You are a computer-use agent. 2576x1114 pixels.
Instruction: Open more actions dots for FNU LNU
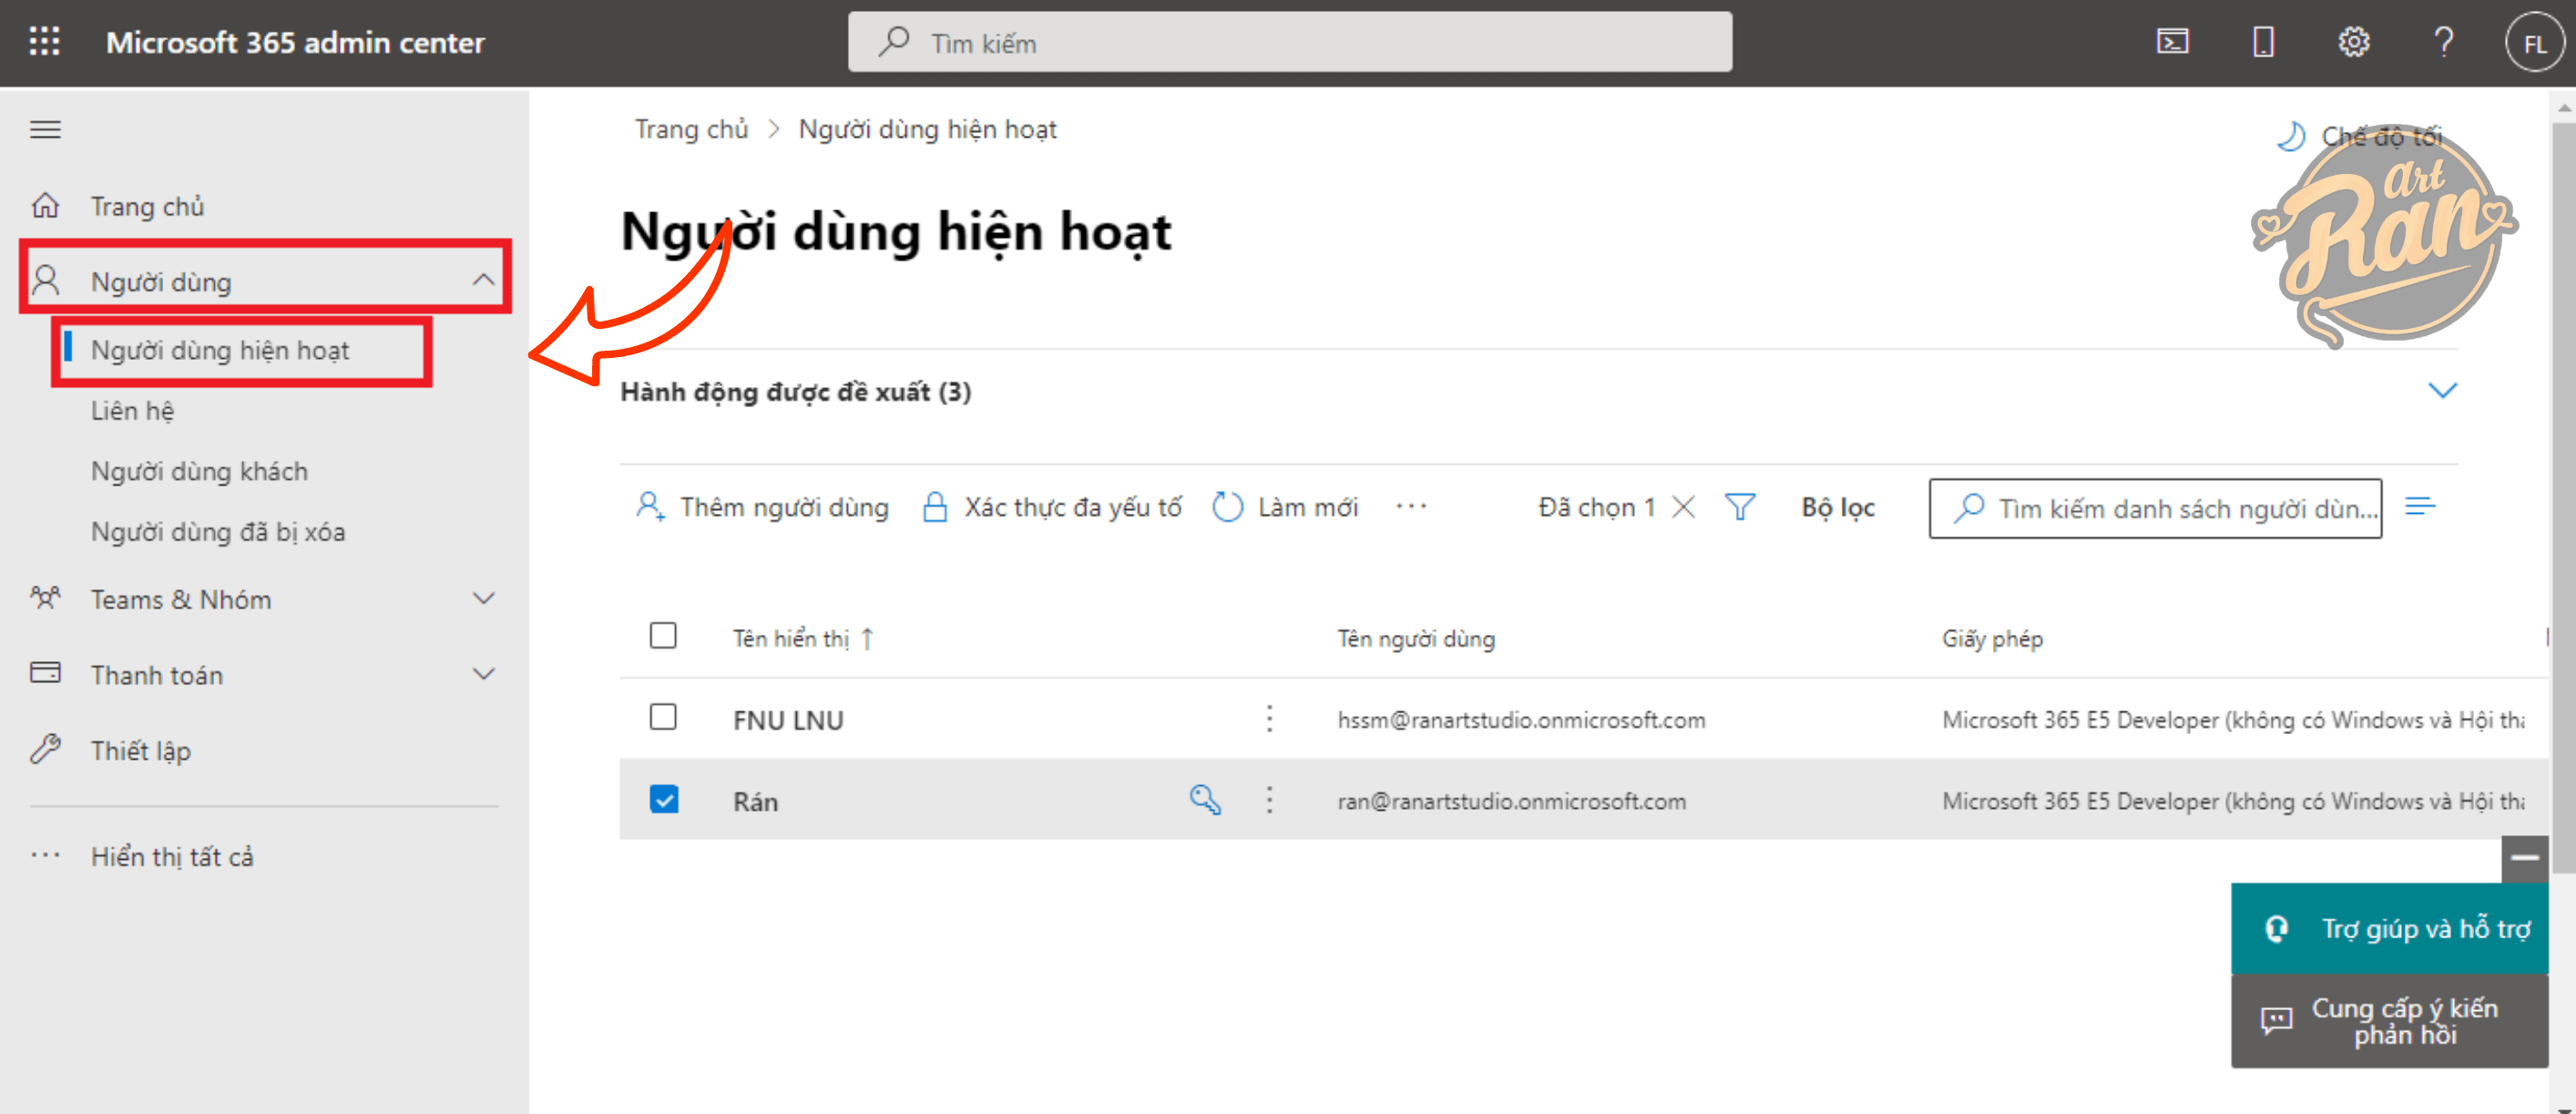pos(1269,718)
